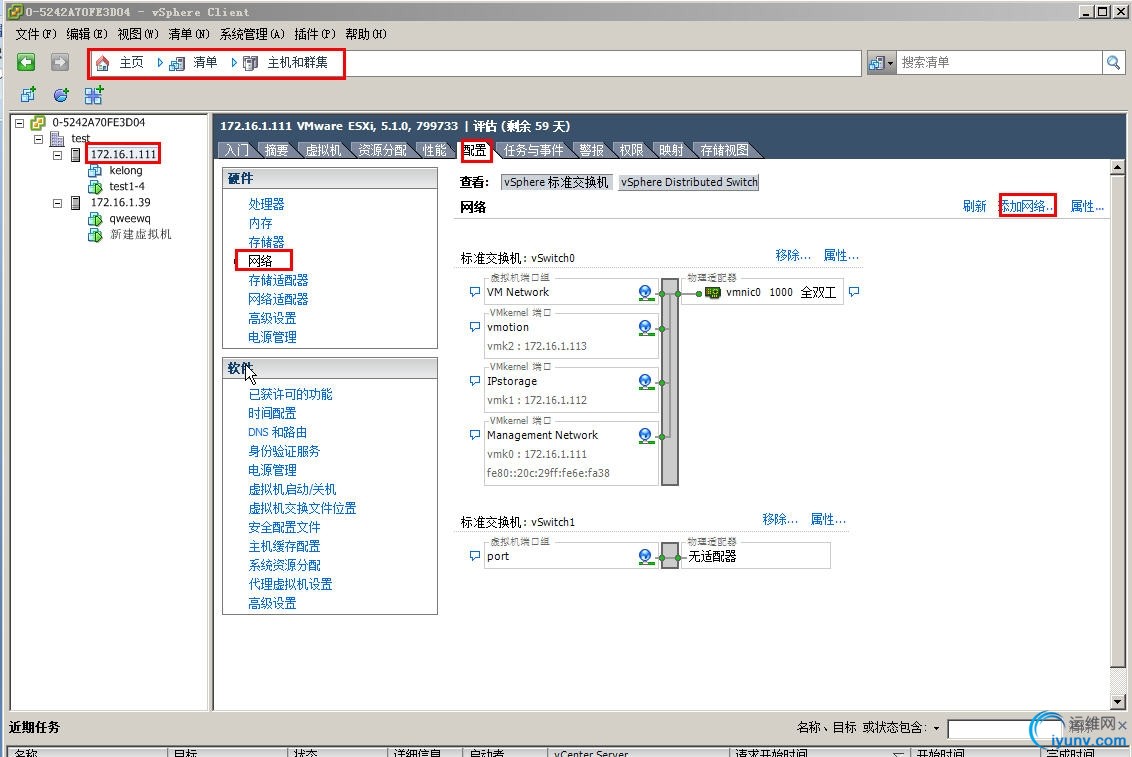Switch to the 存储视图 tab
1132x757 pixels.
(x=724, y=150)
